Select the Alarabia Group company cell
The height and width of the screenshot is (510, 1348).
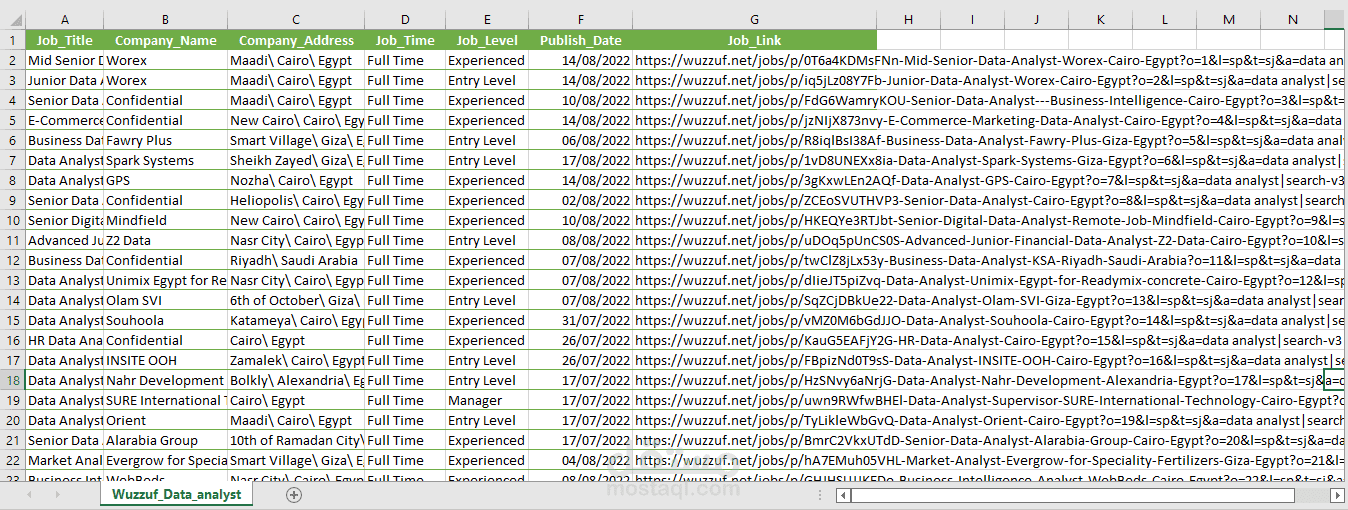pos(166,440)
